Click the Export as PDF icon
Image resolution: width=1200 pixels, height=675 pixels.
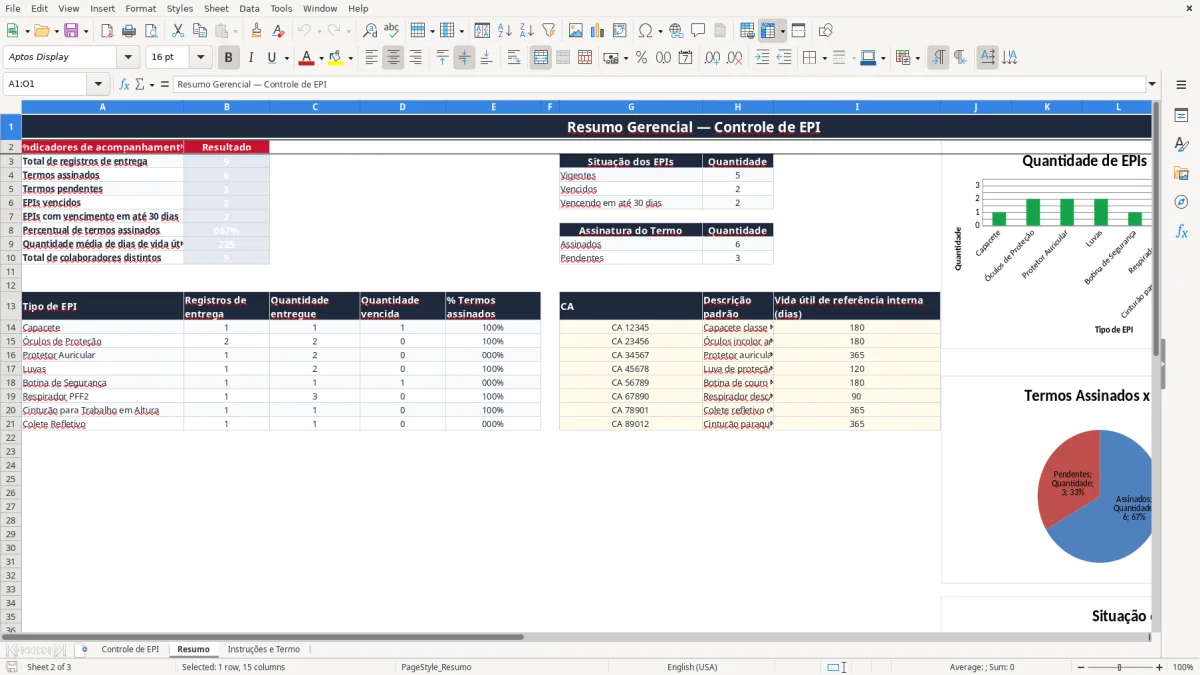point(107,31)
